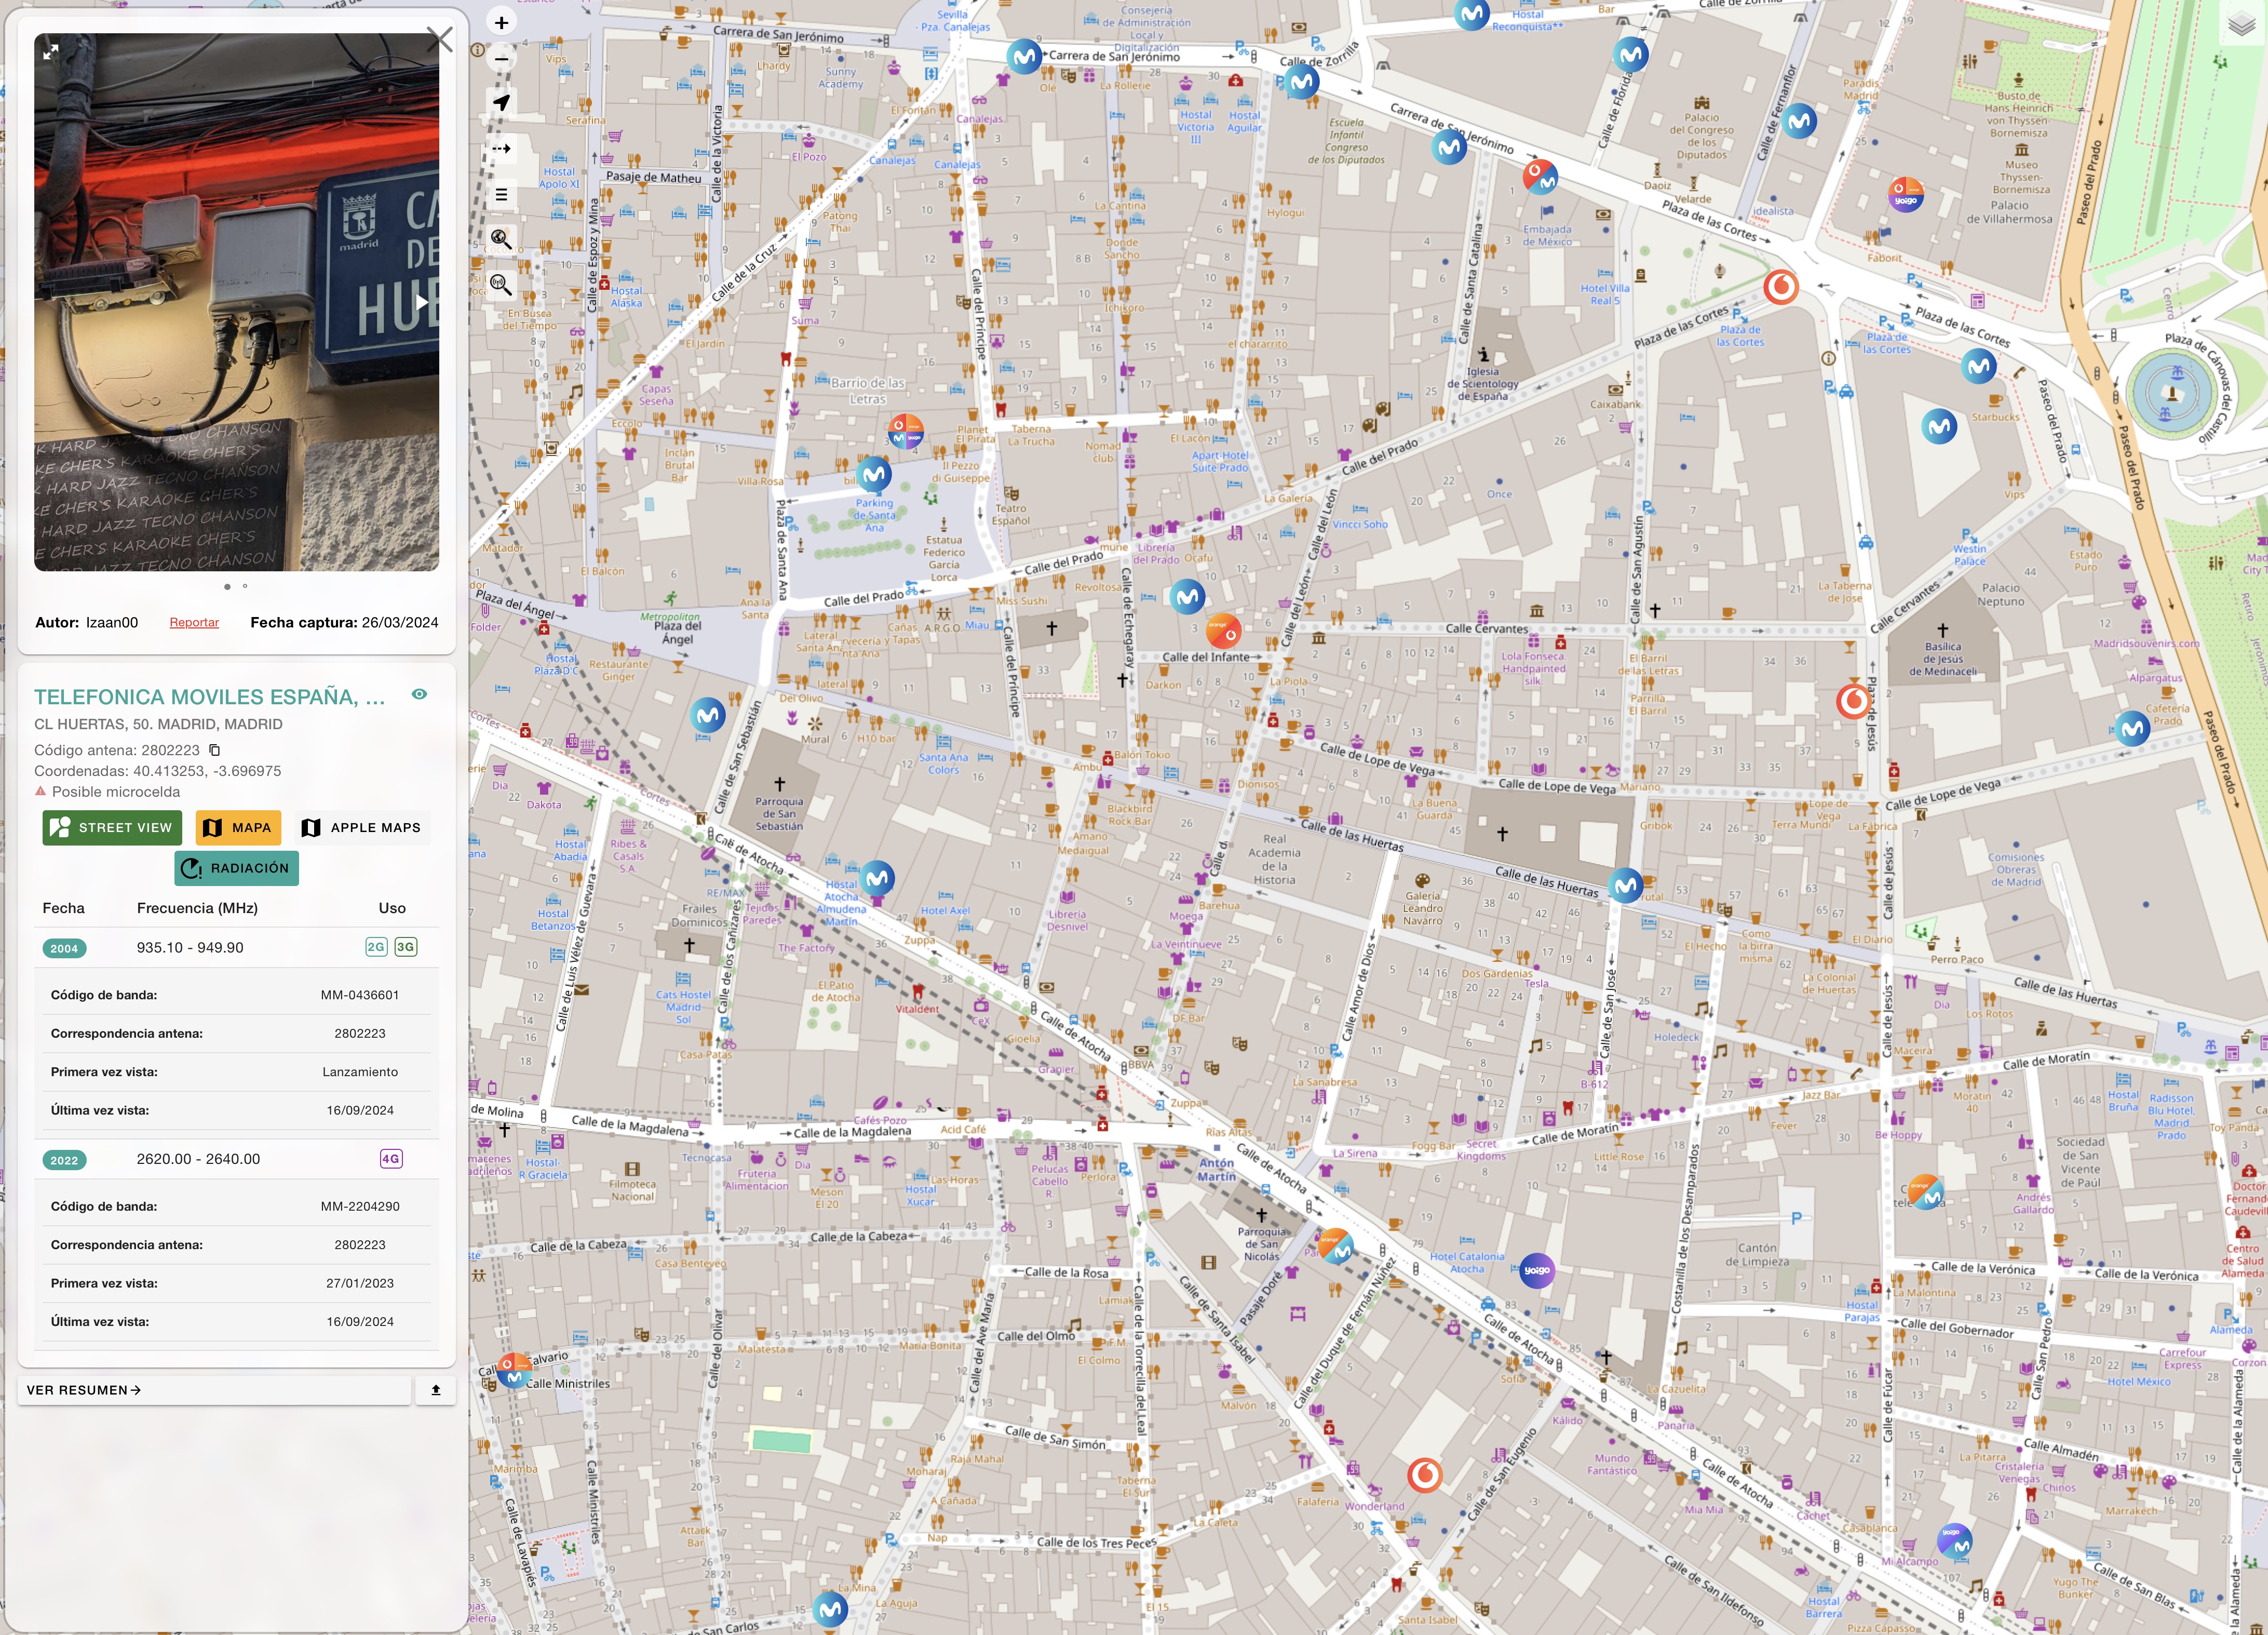Image resolution: width=2268 pixels, height=1635 pixels.
Task: Select the second photo carousel dot
Action: [x=245, y=586]
